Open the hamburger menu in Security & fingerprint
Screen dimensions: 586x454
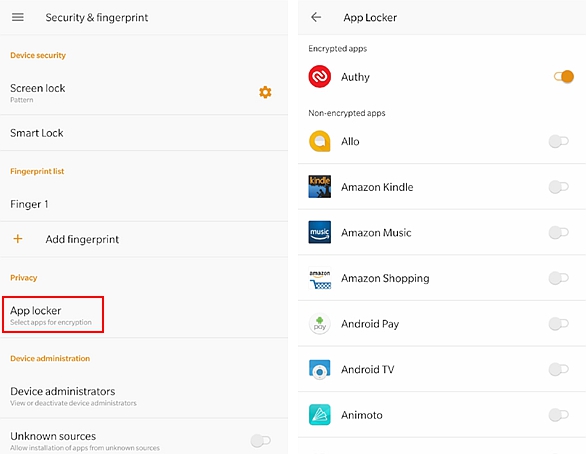[18, 17]
